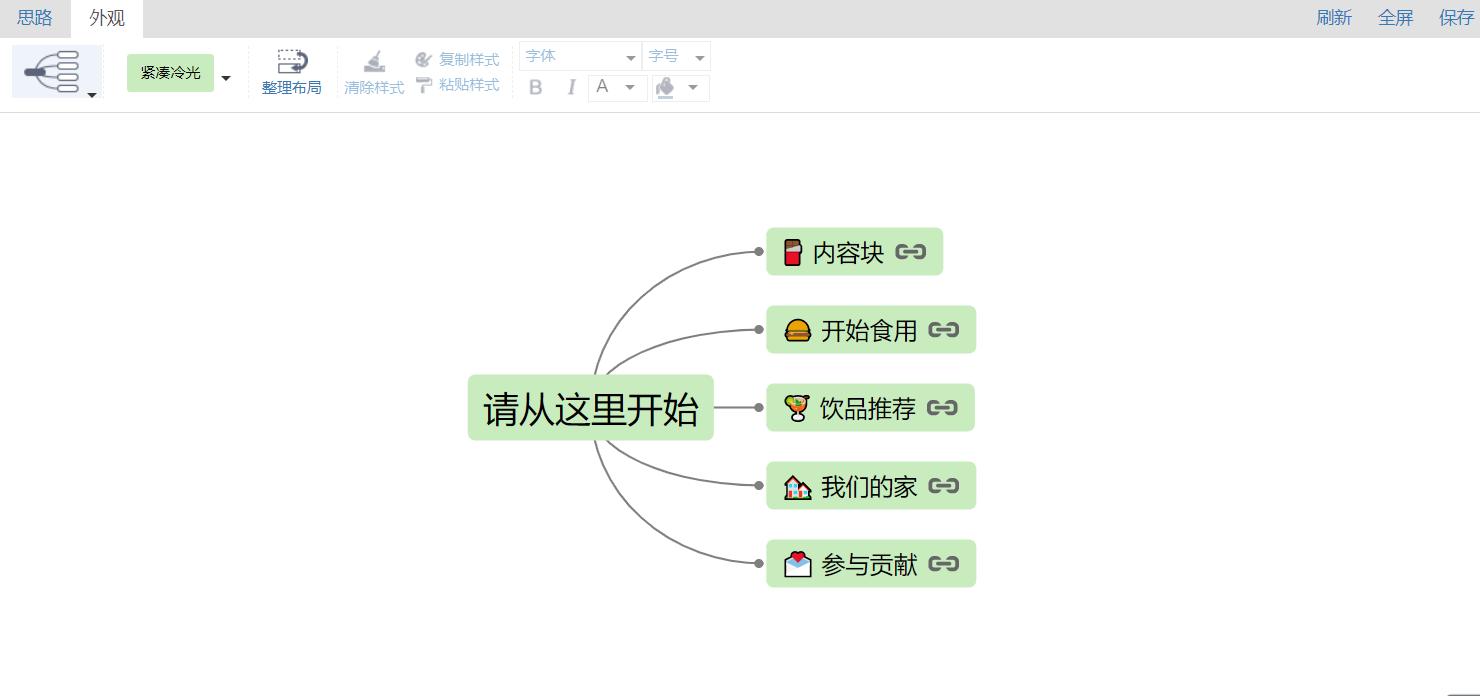Open the link icon on 内容块 node
This screenshot has height=696, width=1480.
pos(910,252)
